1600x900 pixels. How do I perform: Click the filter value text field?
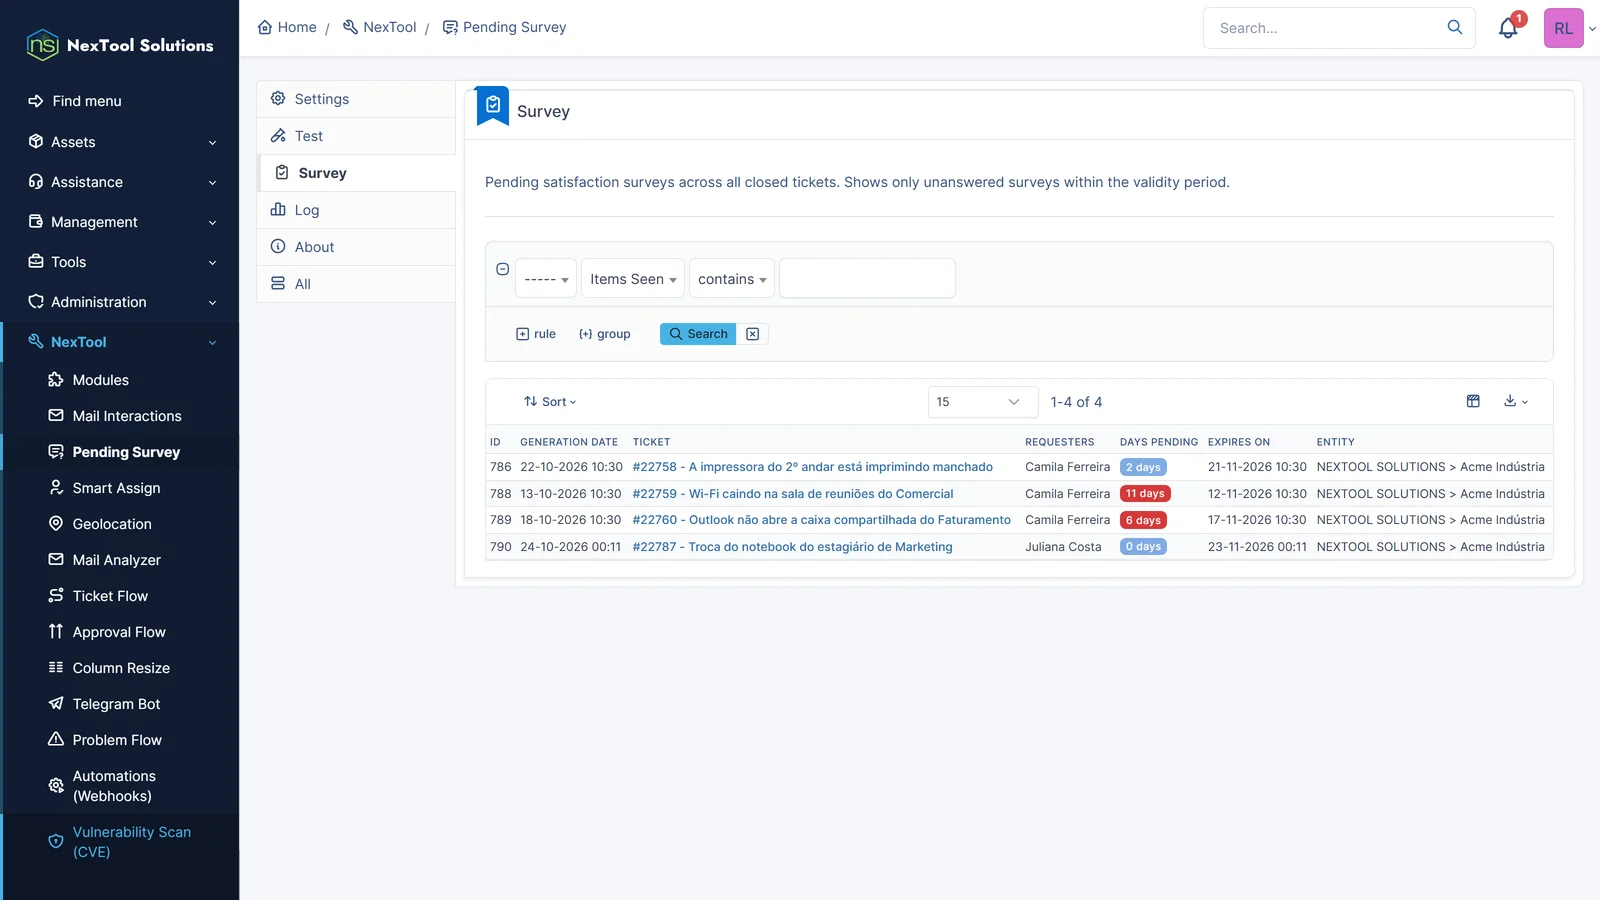tap(867, 278)
